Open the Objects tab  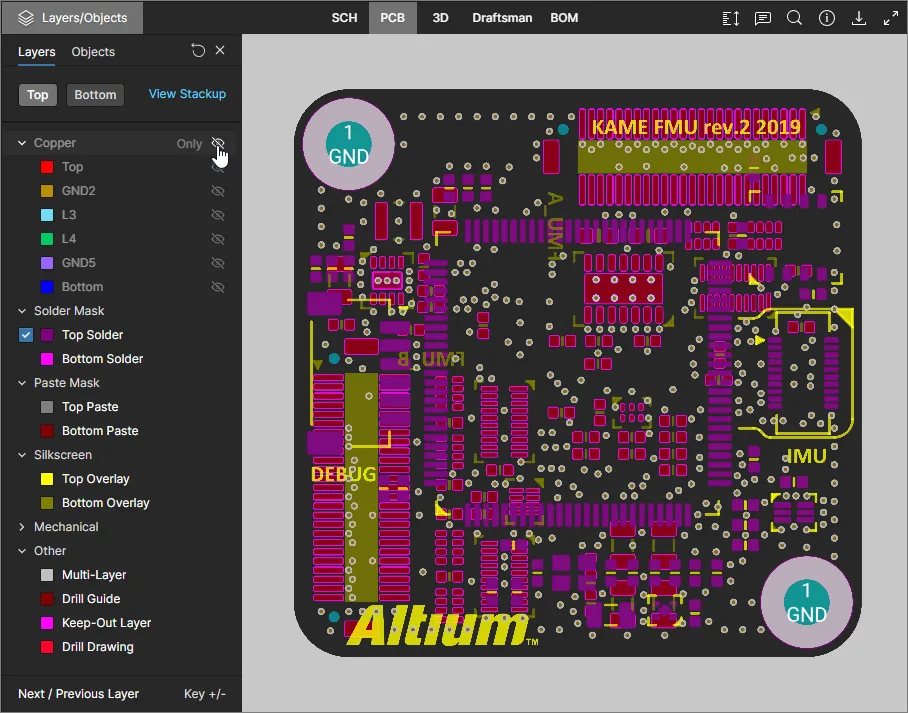pyautogui.click(x=93, y=52)
